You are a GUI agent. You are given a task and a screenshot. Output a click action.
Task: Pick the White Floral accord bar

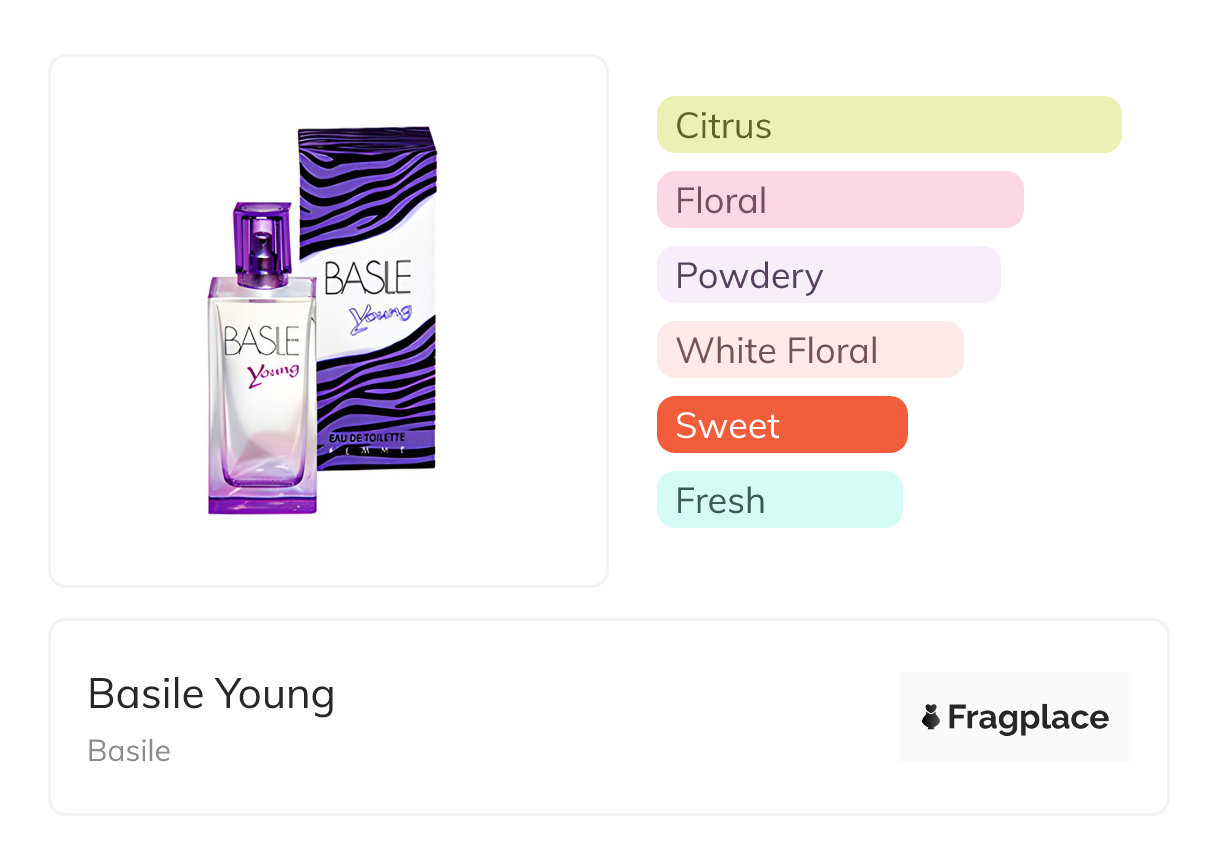tap(810, 350)
